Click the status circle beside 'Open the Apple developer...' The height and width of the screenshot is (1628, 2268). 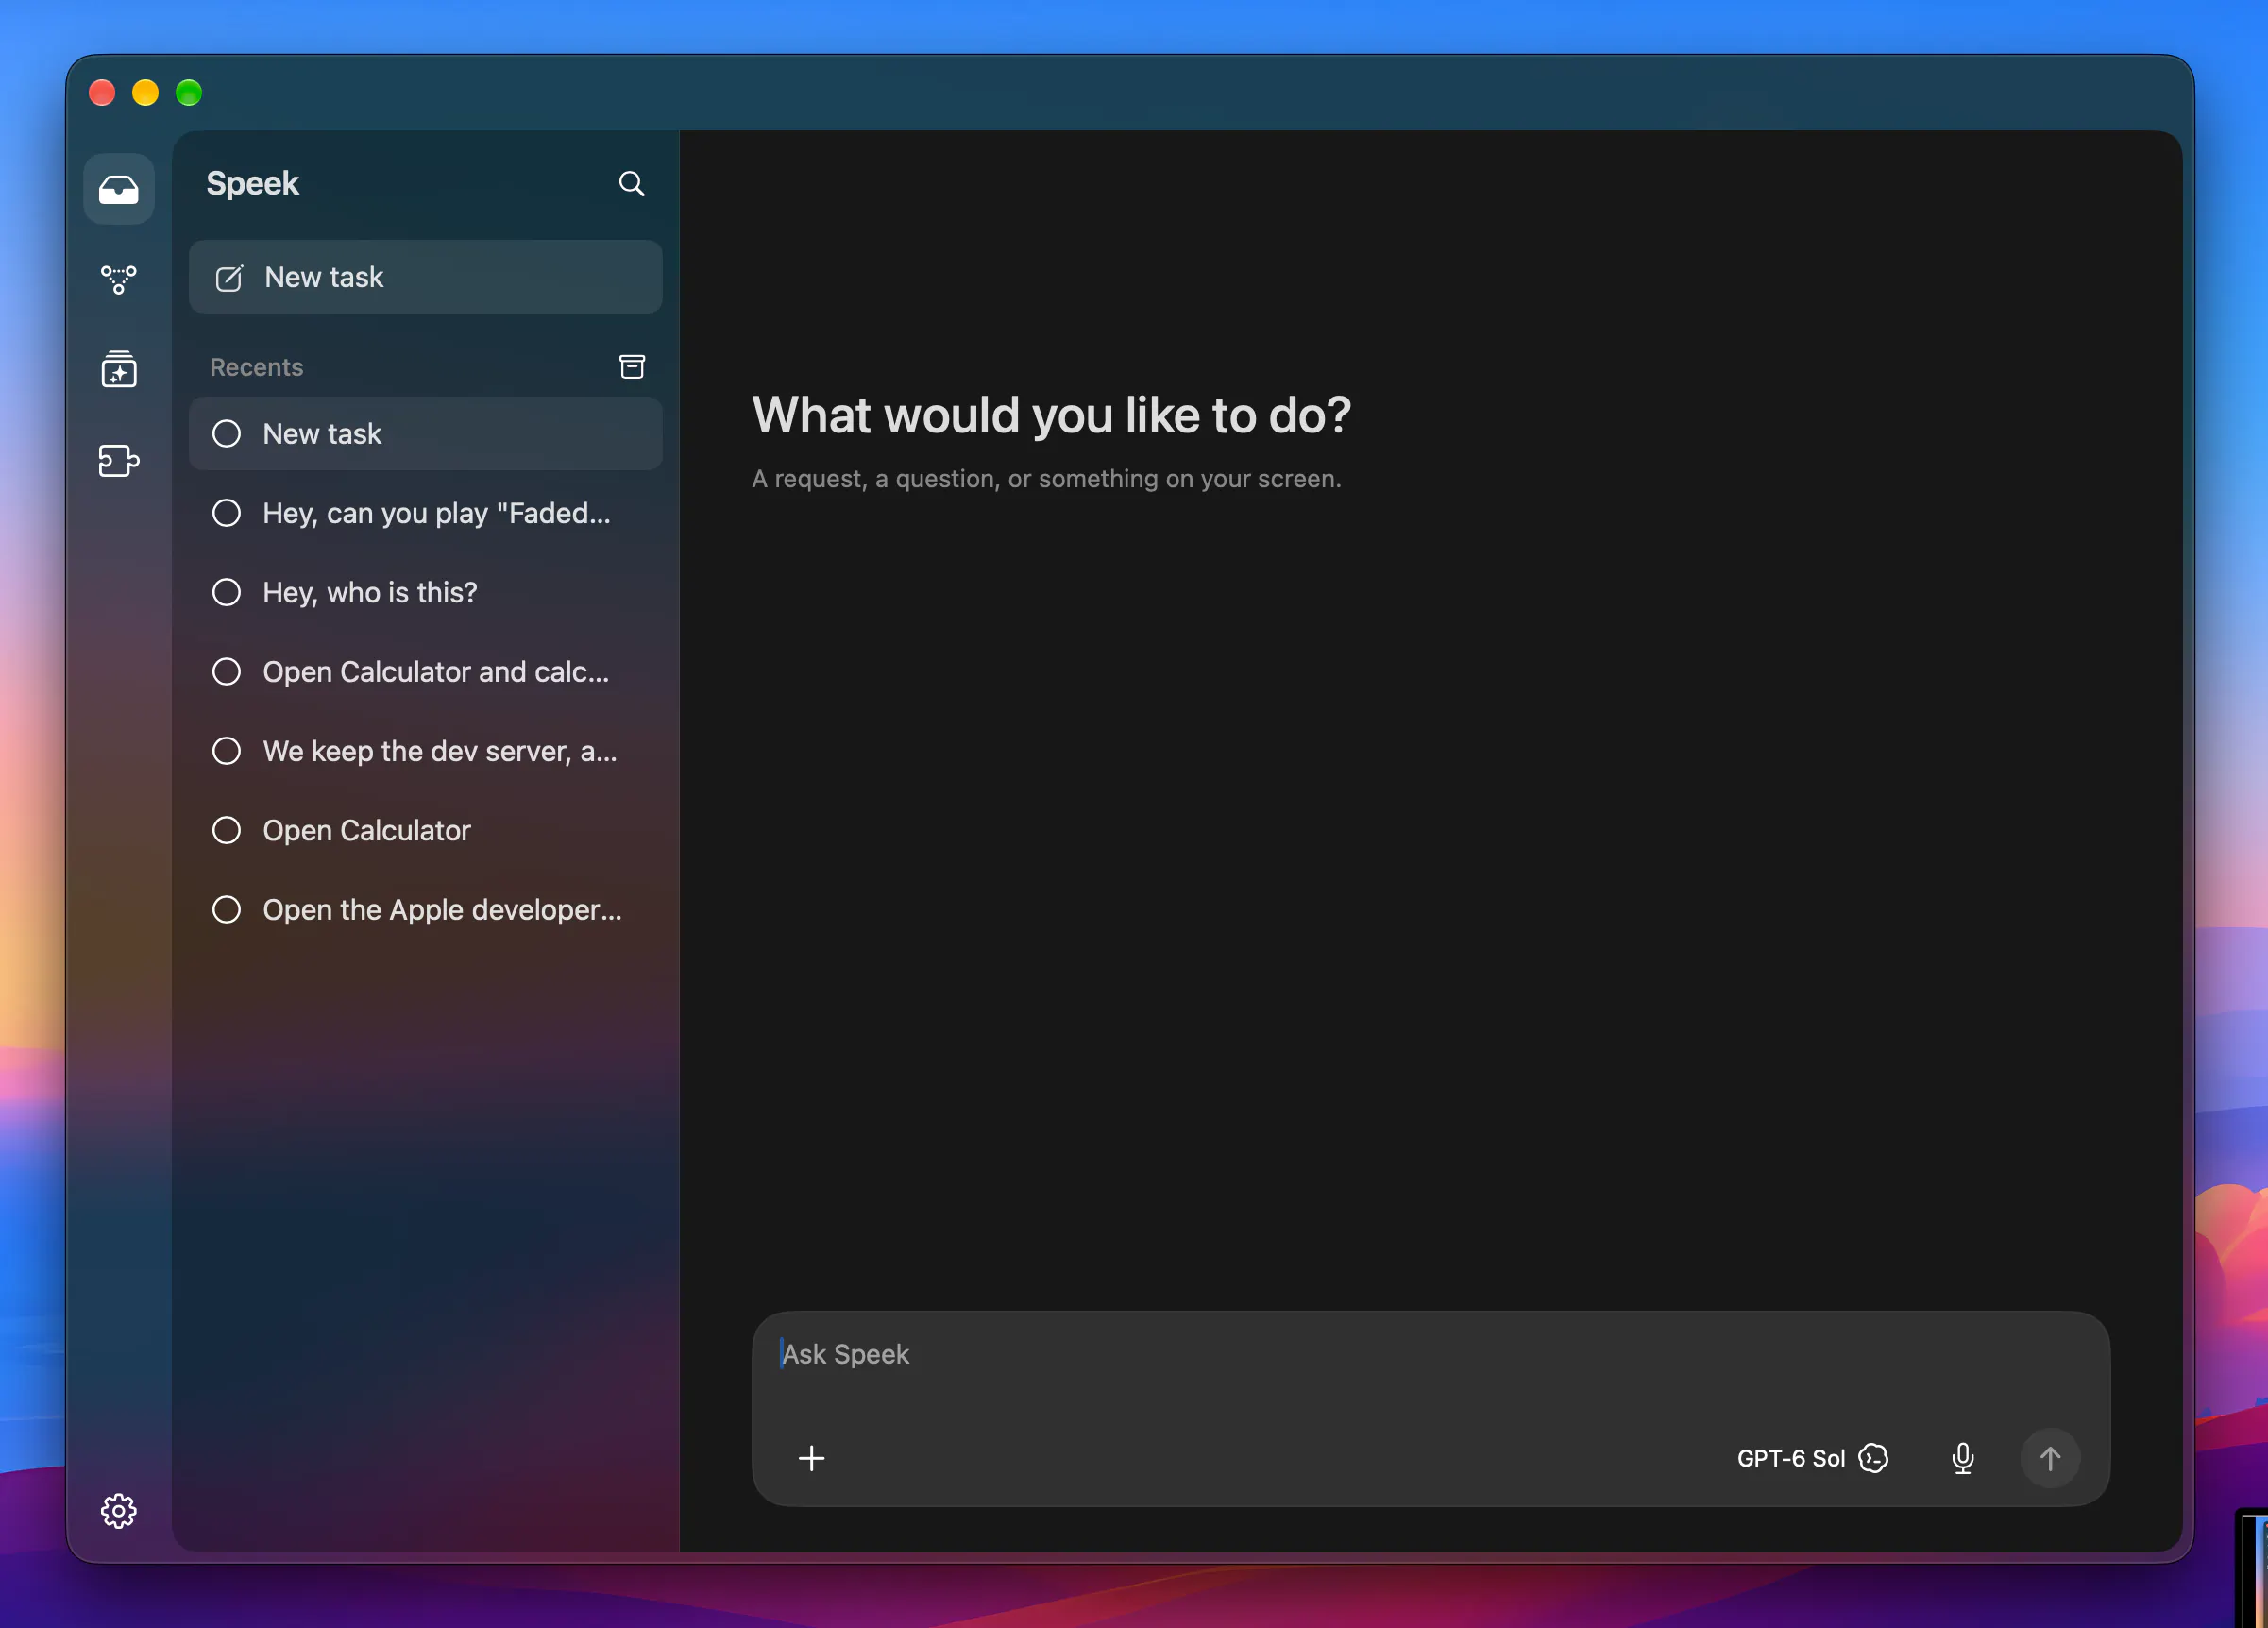coord(227,910)
